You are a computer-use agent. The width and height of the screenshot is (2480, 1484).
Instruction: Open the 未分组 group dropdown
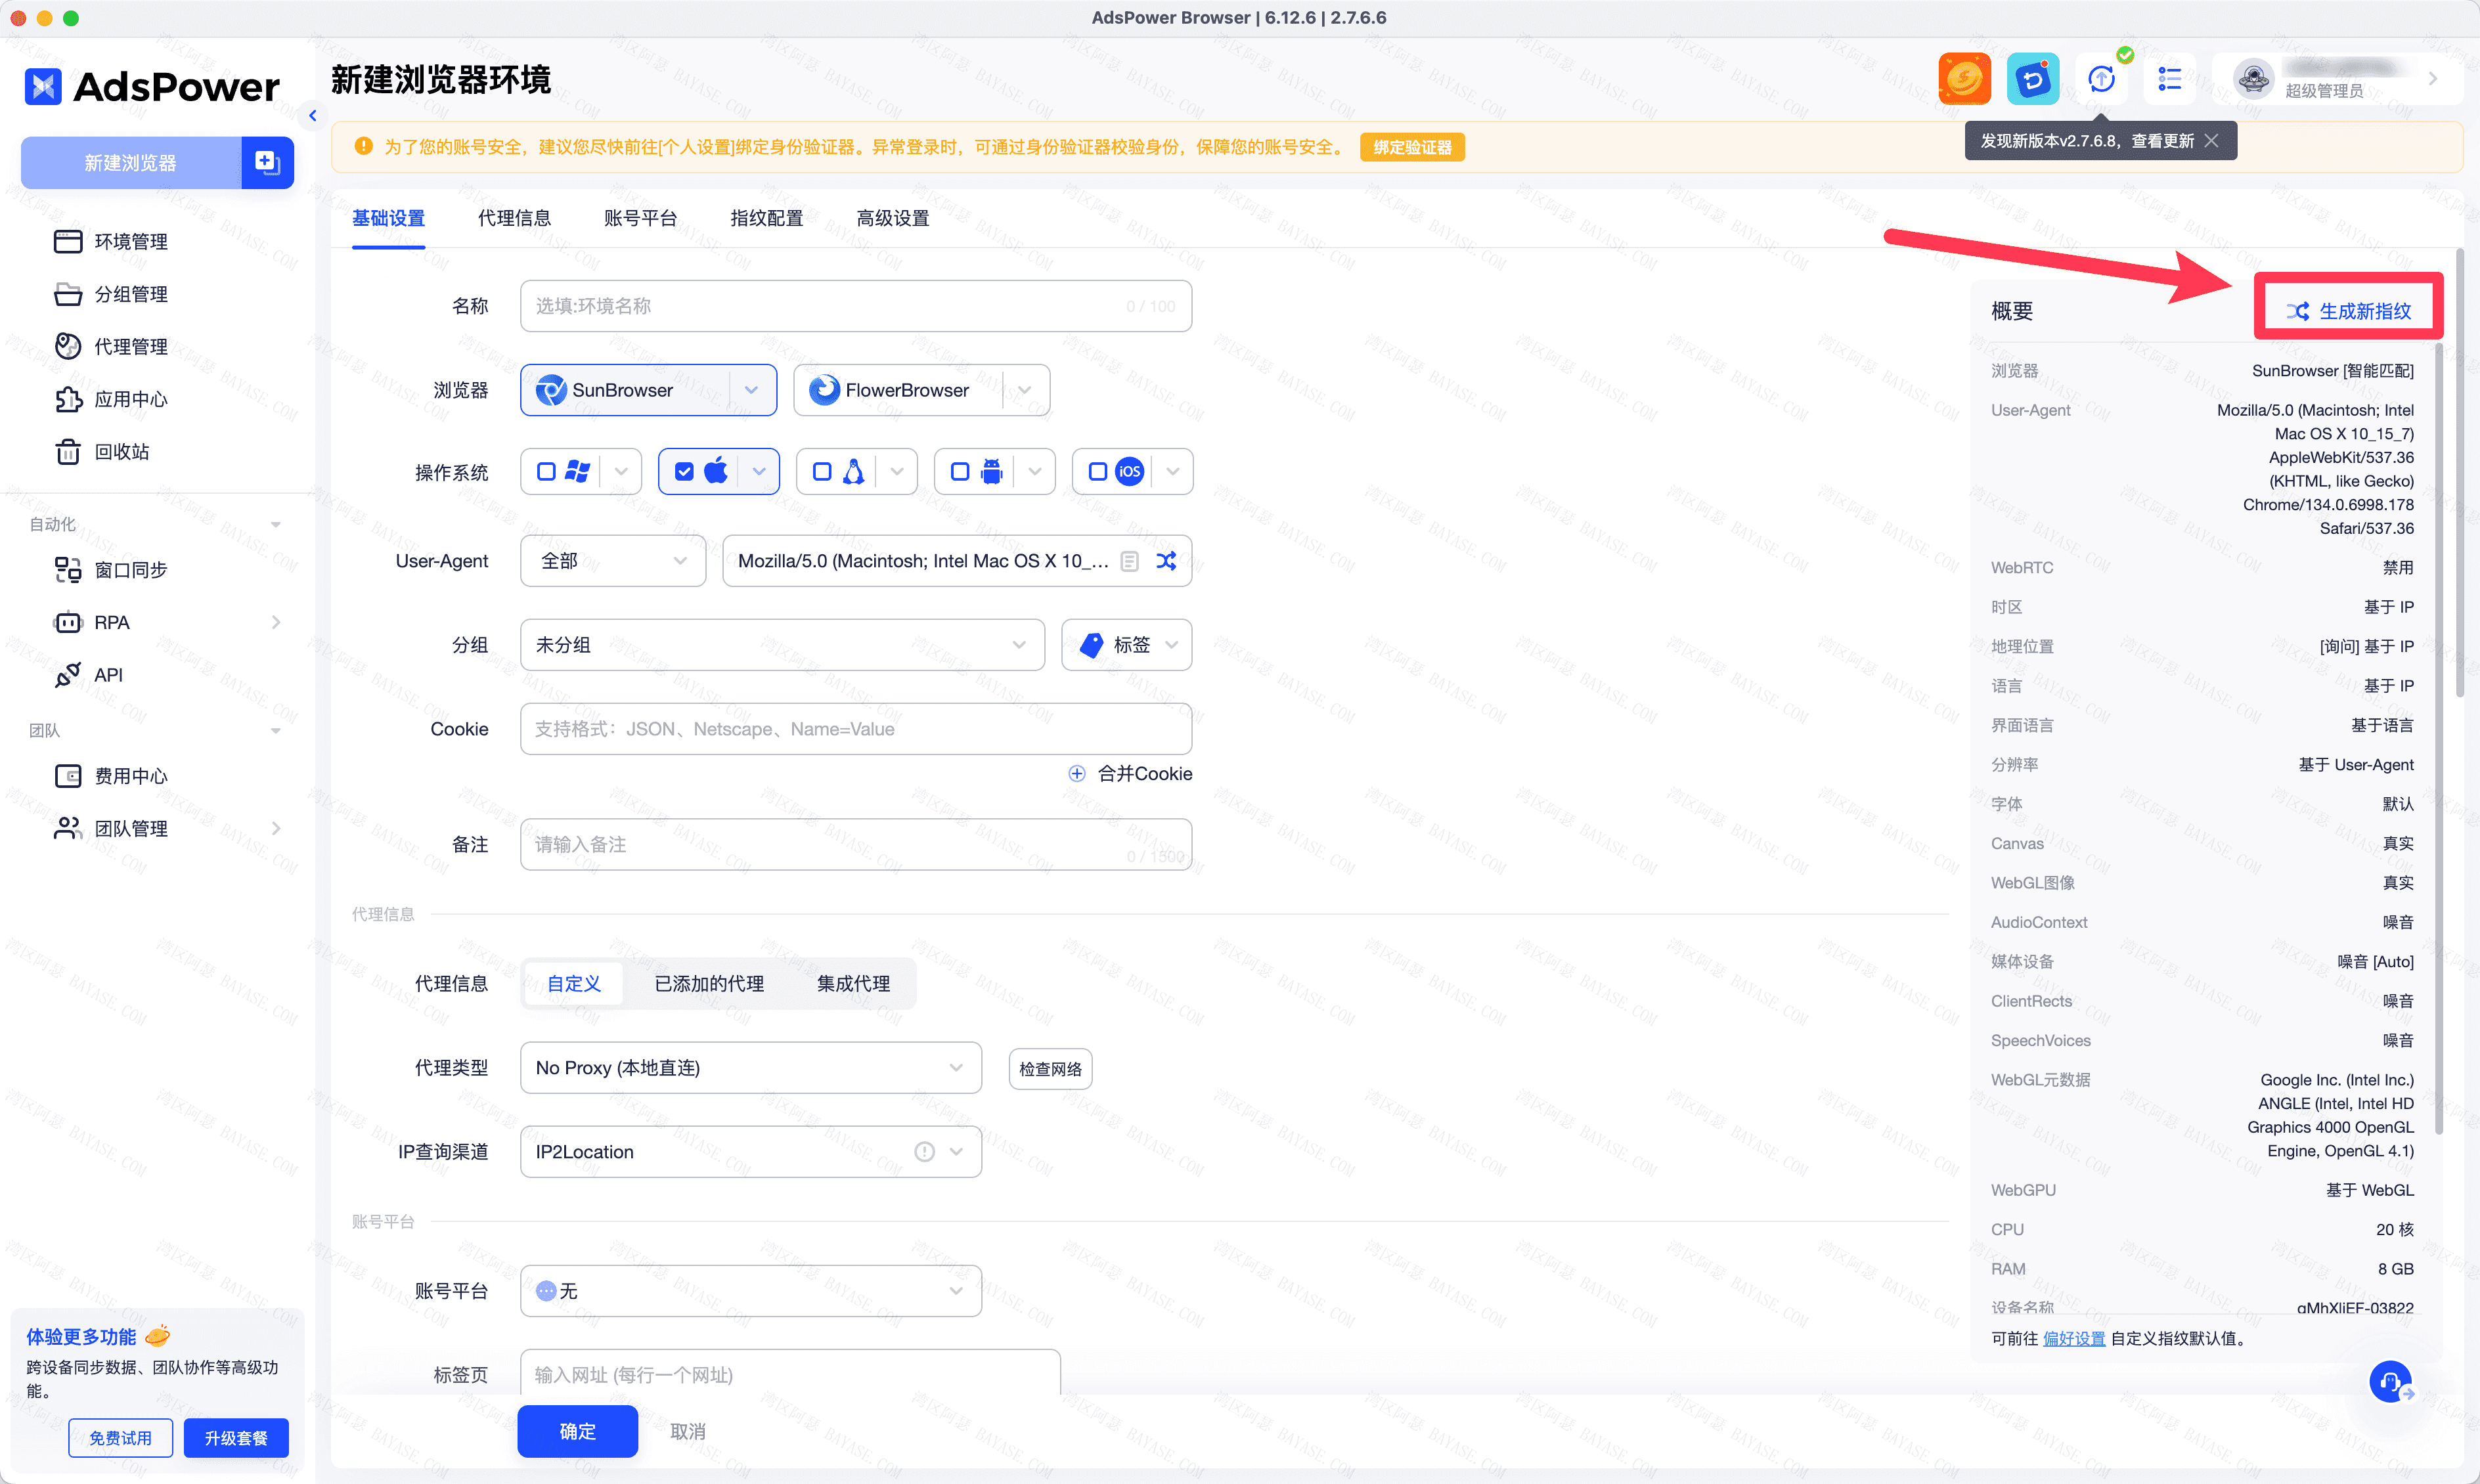782,645
